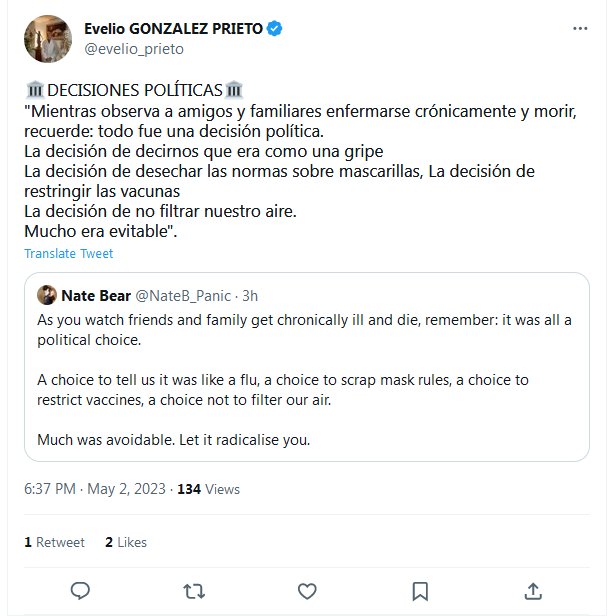Like the tweet with heart icon
608x616 pixels.
308,588
